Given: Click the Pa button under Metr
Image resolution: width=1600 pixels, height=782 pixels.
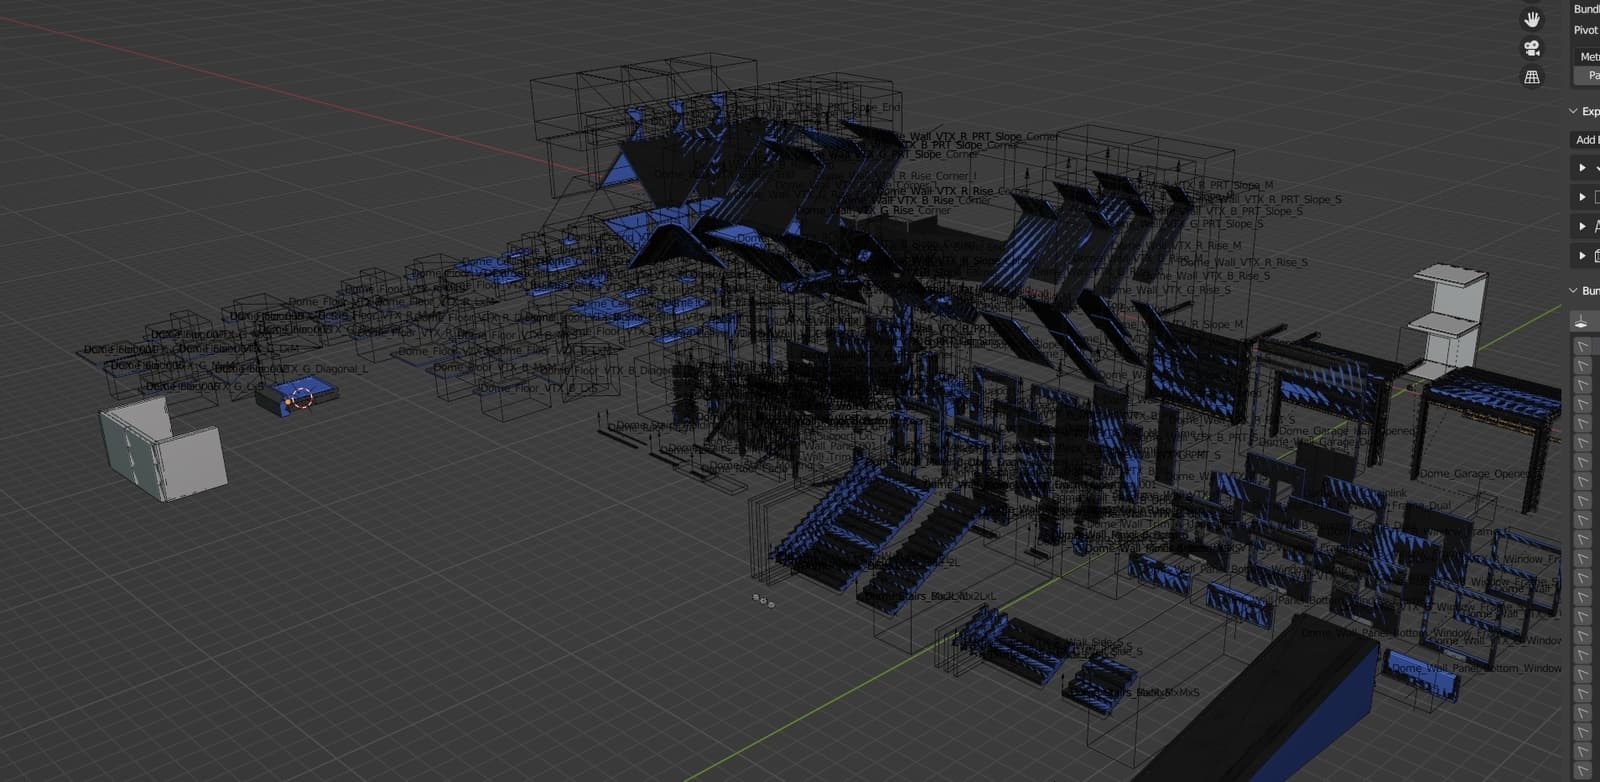Looking at the screenshot, I should point(1588,76).
